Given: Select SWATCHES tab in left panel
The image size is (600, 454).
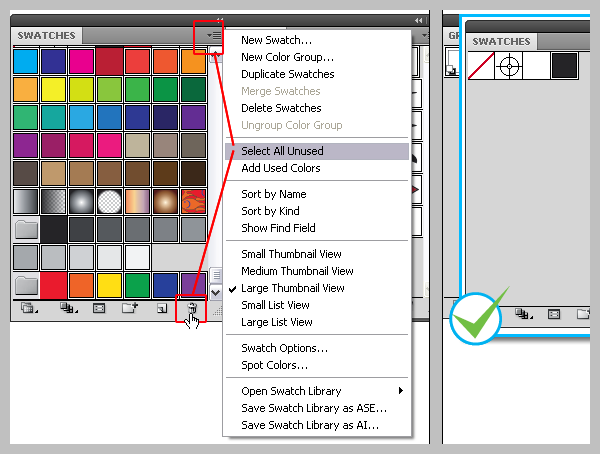Looking at the screenshot, I should 46,36.
